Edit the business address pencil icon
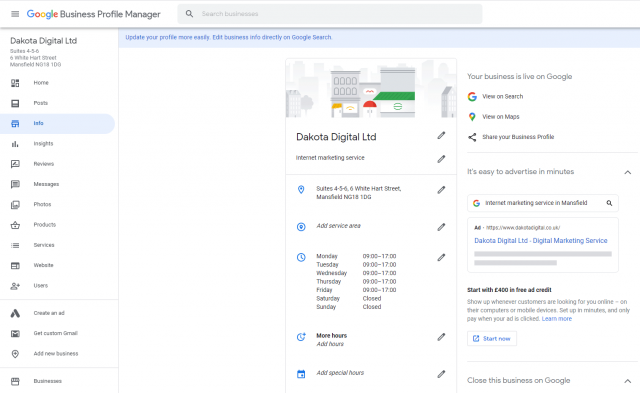Viewport: 640px width, 393px height. [441, 190]
